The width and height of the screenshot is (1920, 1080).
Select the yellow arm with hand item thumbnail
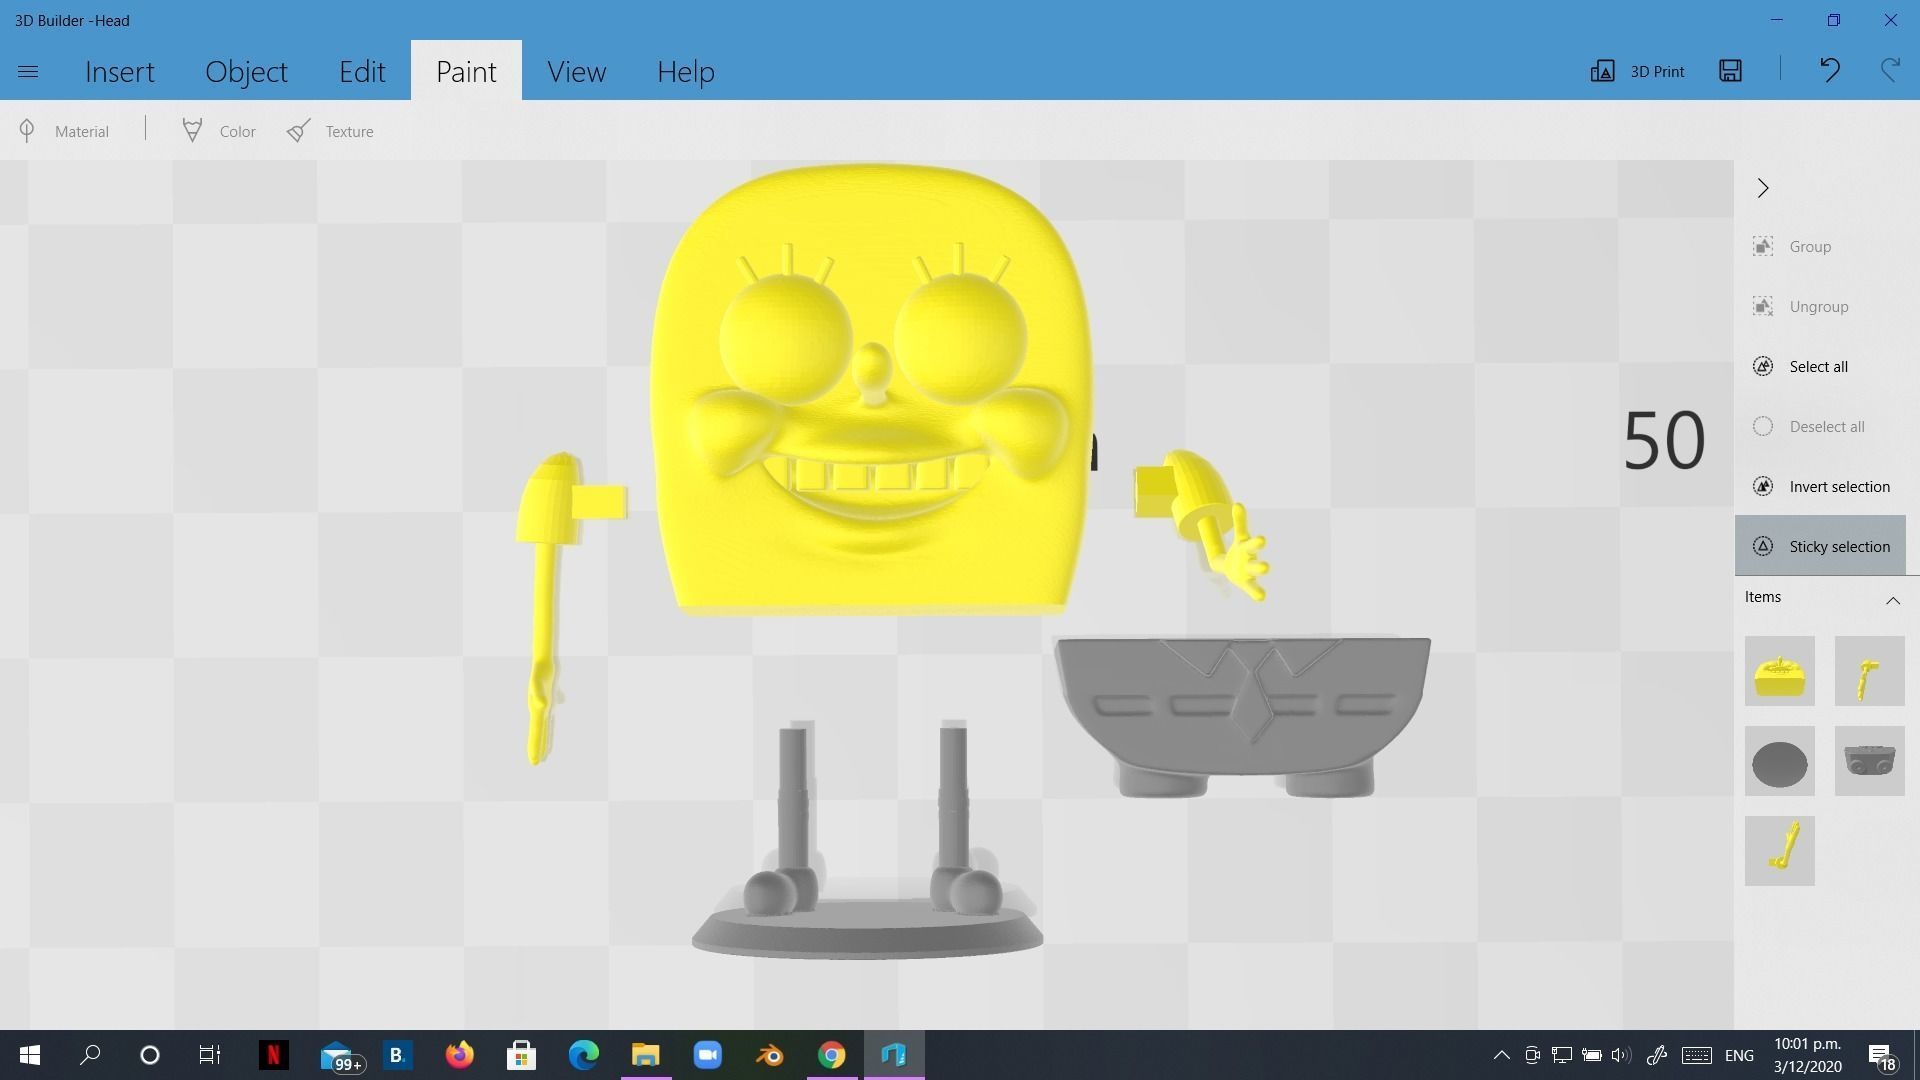click(x=1870, y=671)
